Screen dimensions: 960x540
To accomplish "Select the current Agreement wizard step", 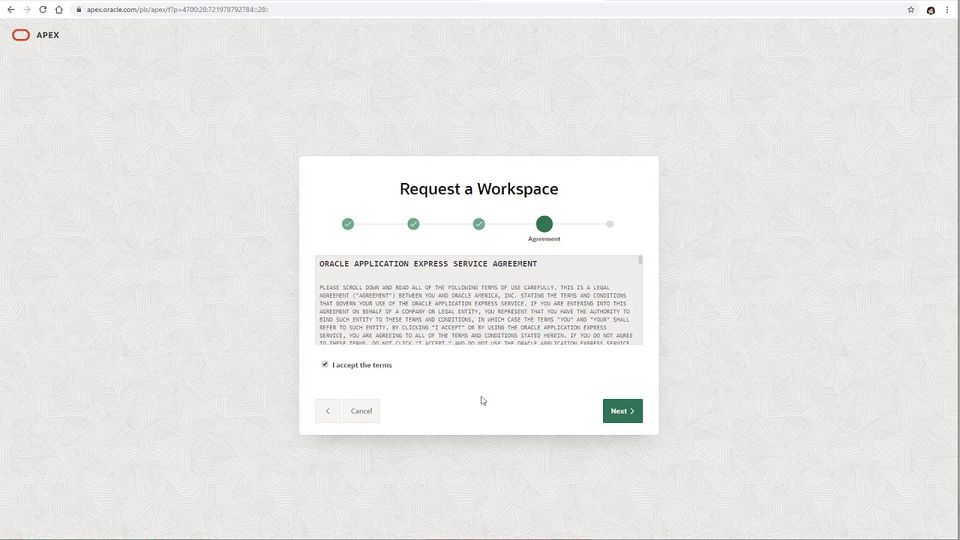I will click(544, 224).
